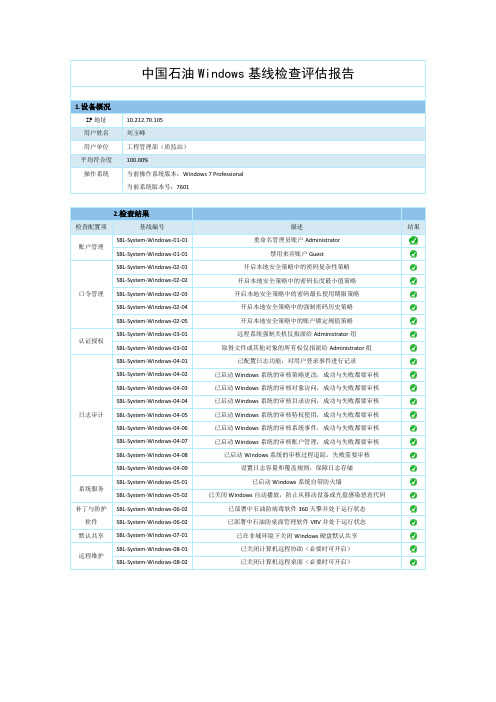Click the 基线编号 column header
This screenshot has width=496, height=702.
[152, 227]
